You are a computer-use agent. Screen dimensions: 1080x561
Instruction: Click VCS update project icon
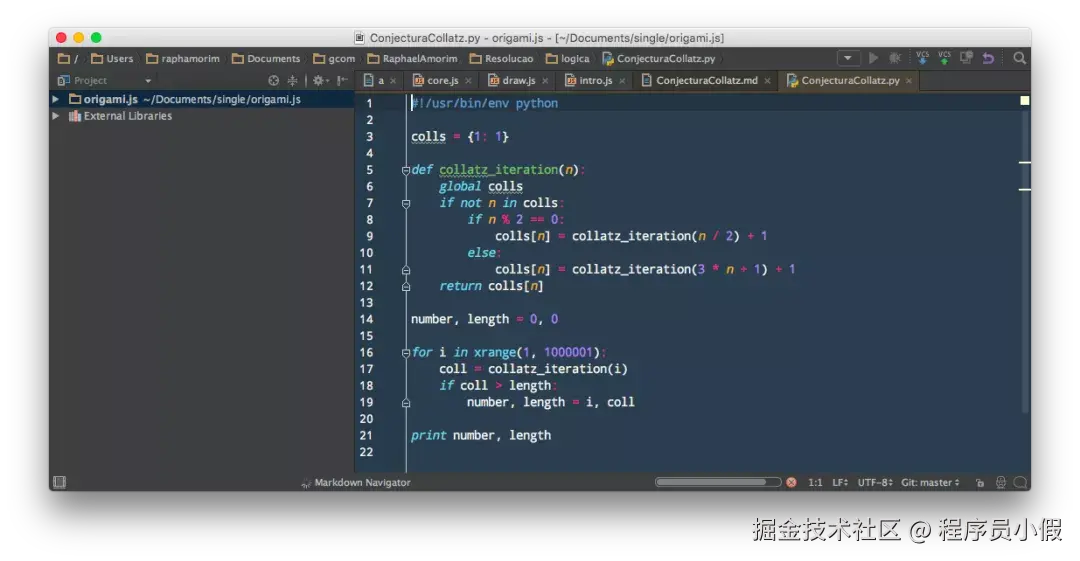(x=922, y=58)
